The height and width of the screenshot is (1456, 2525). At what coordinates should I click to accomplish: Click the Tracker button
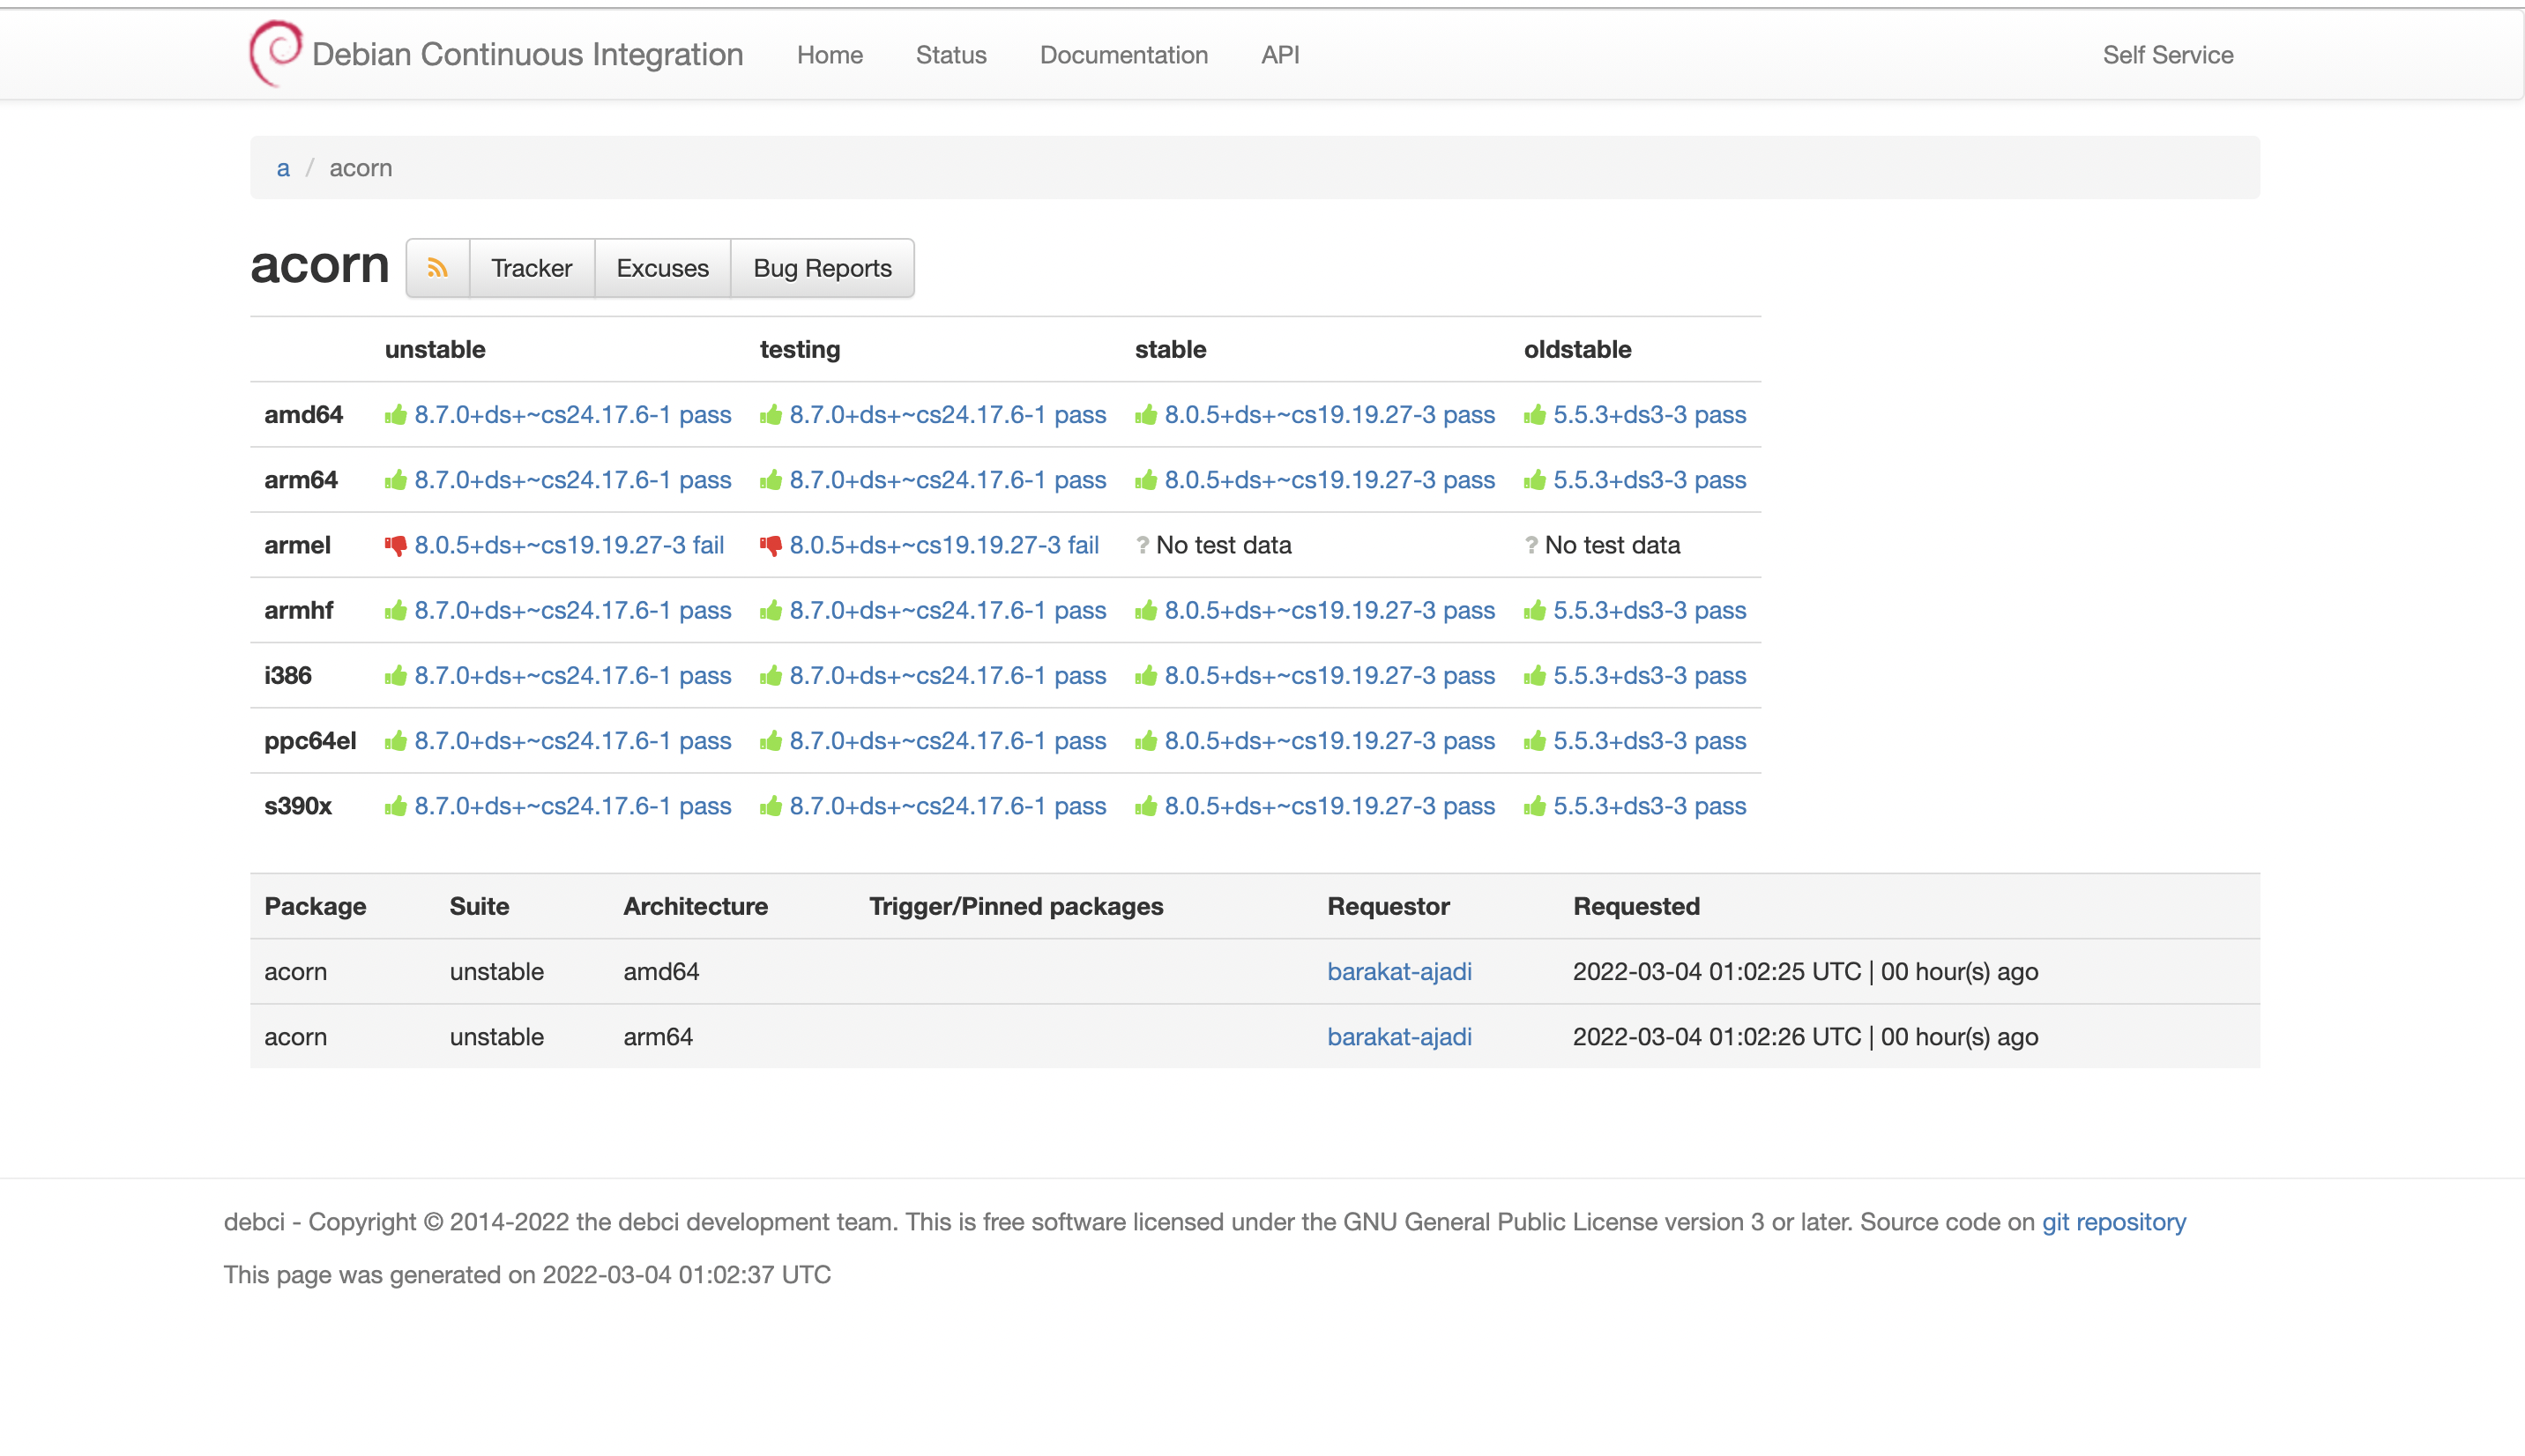tap(532, 268)
